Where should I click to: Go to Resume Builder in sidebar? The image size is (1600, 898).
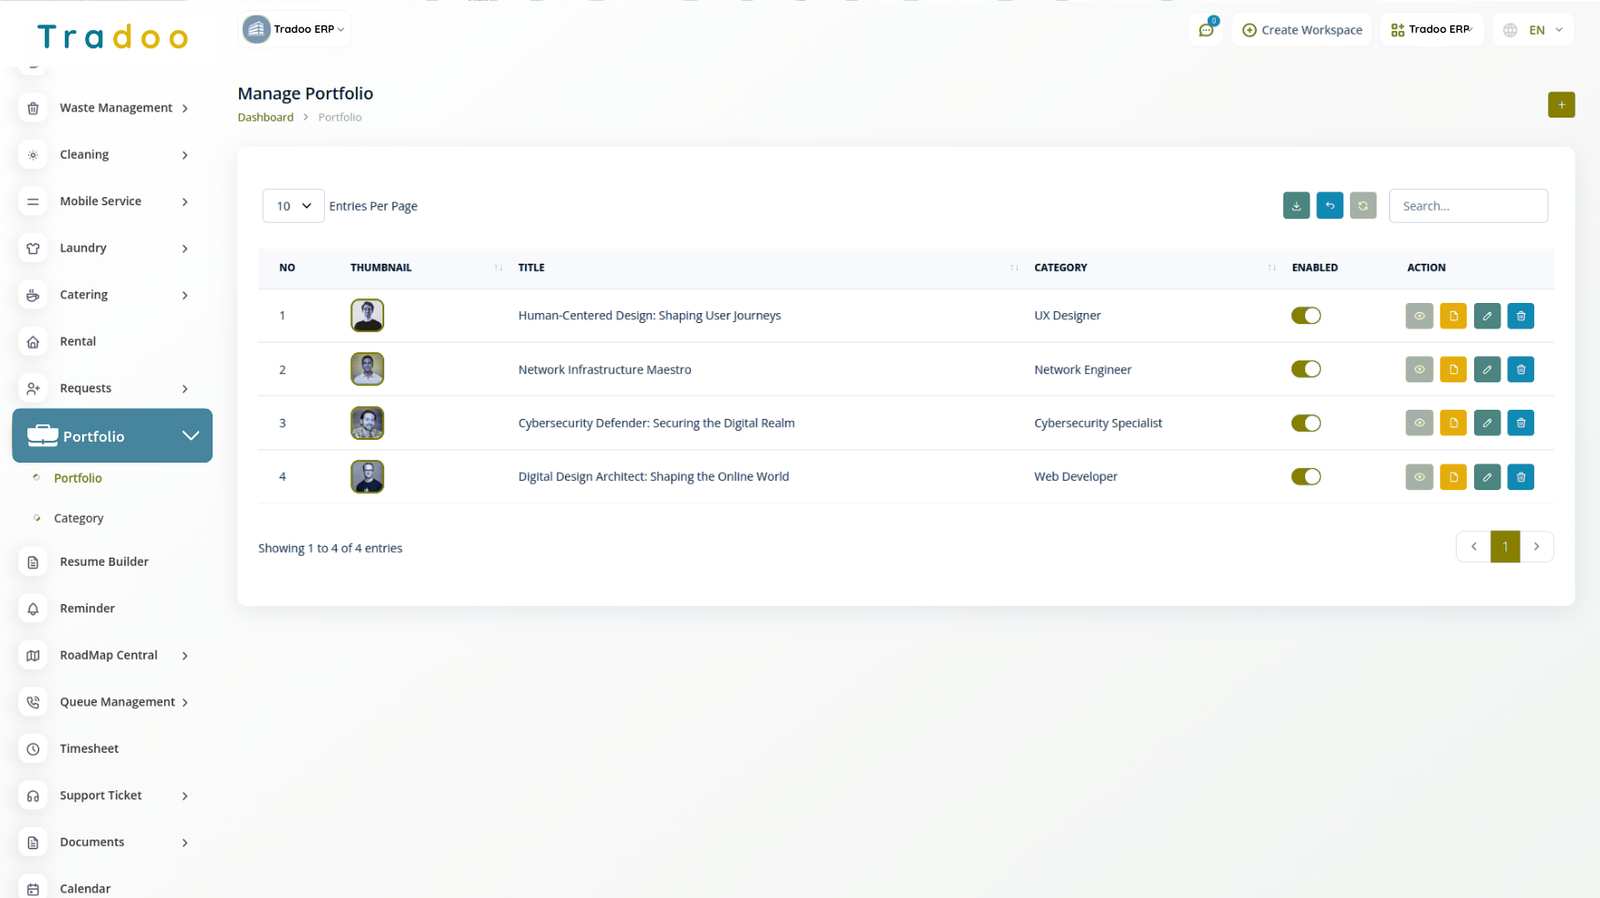[104, 562]
